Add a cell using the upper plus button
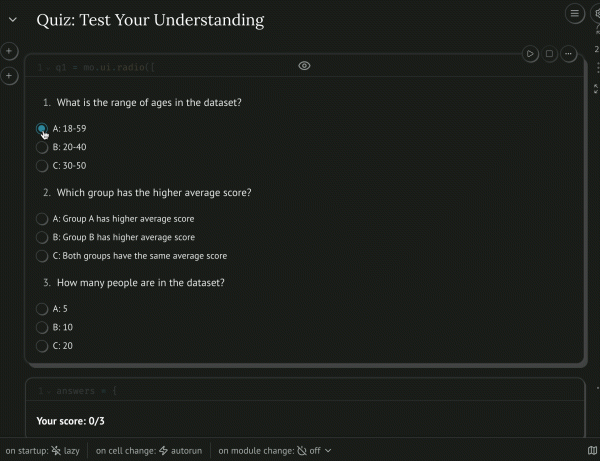The width and height of the screenshot is (600, 461). [9, 51]
